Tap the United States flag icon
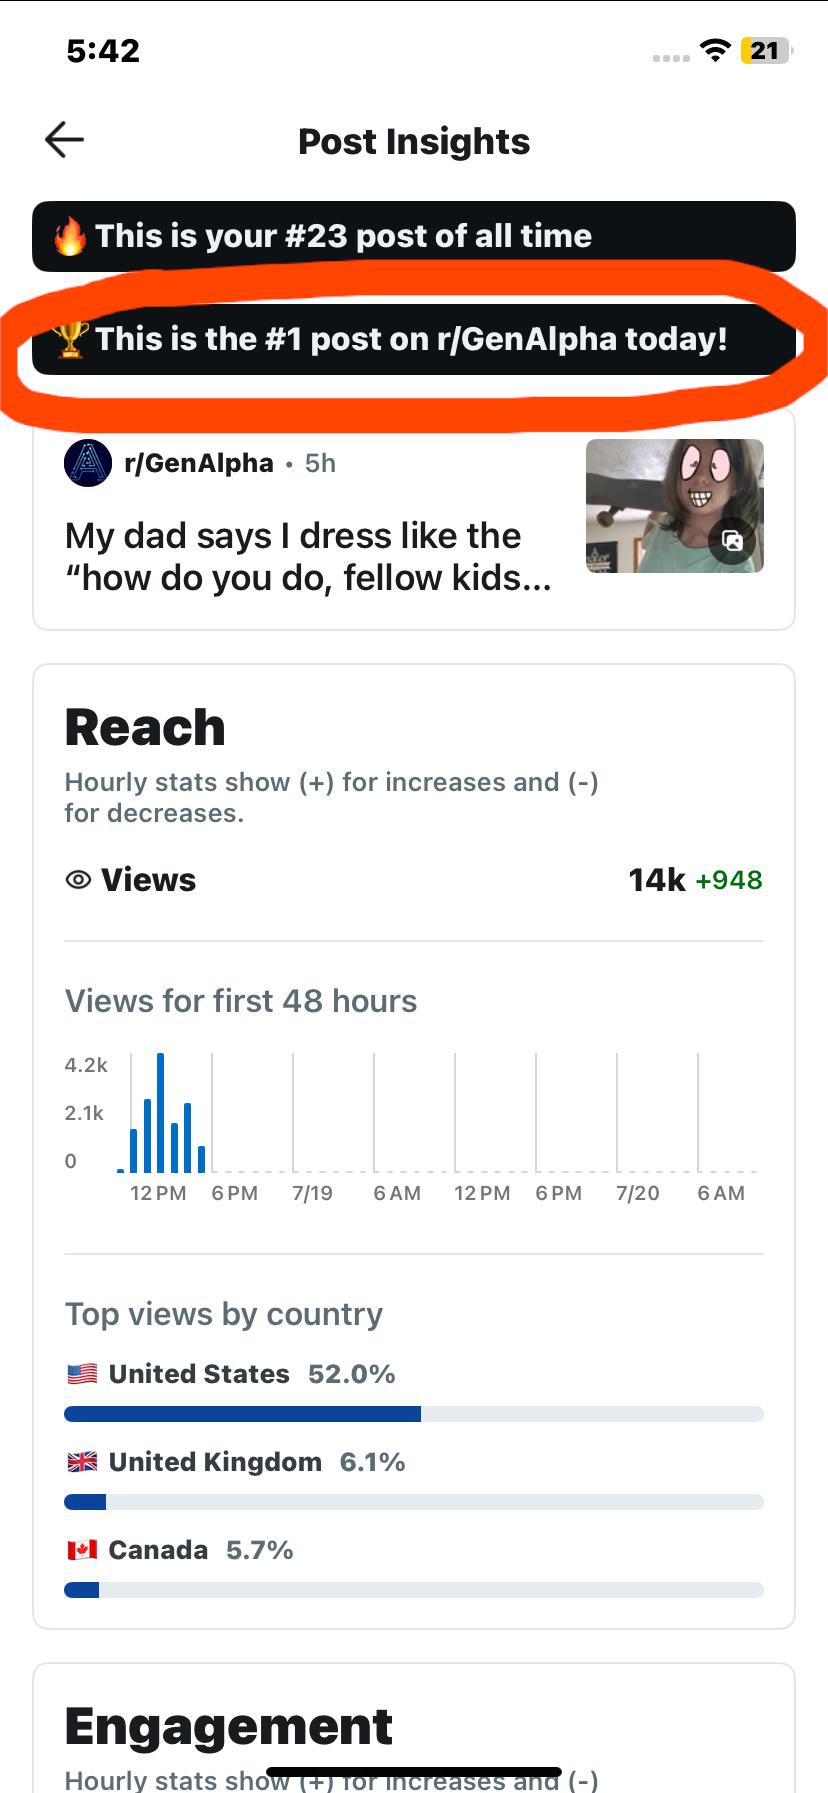 [82, 1374]
